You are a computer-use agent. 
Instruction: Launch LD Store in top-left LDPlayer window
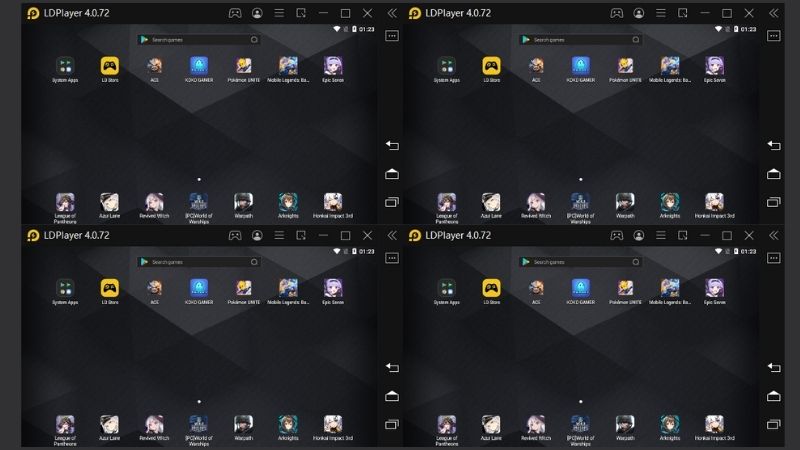tap(110, 66)
